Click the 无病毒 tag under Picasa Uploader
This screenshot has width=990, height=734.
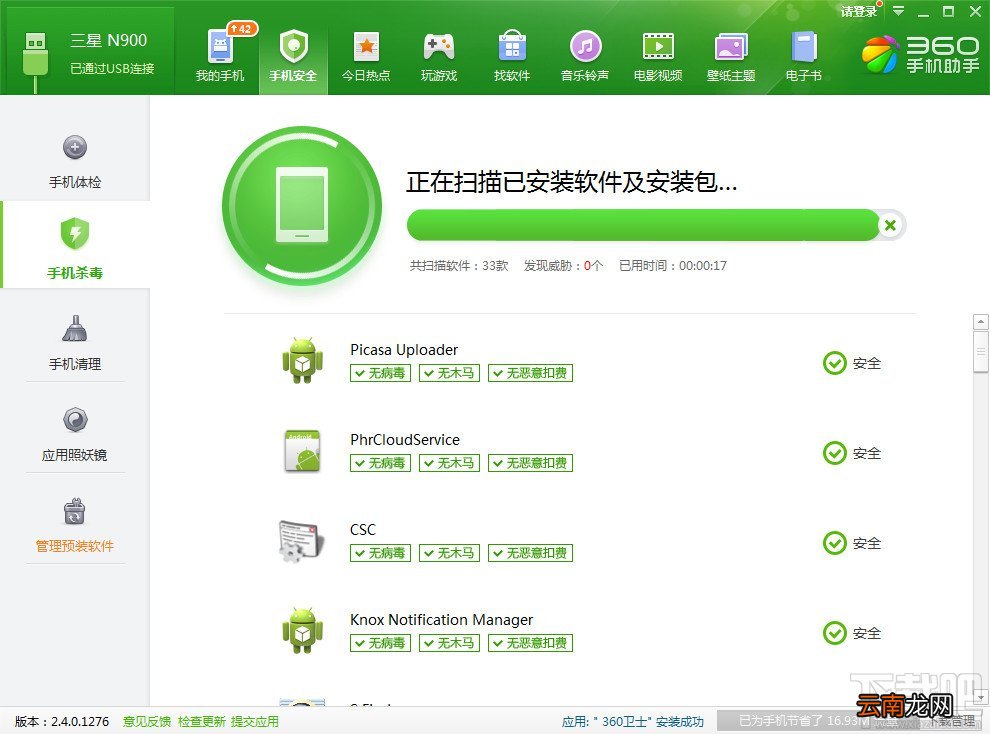[381, 373]
